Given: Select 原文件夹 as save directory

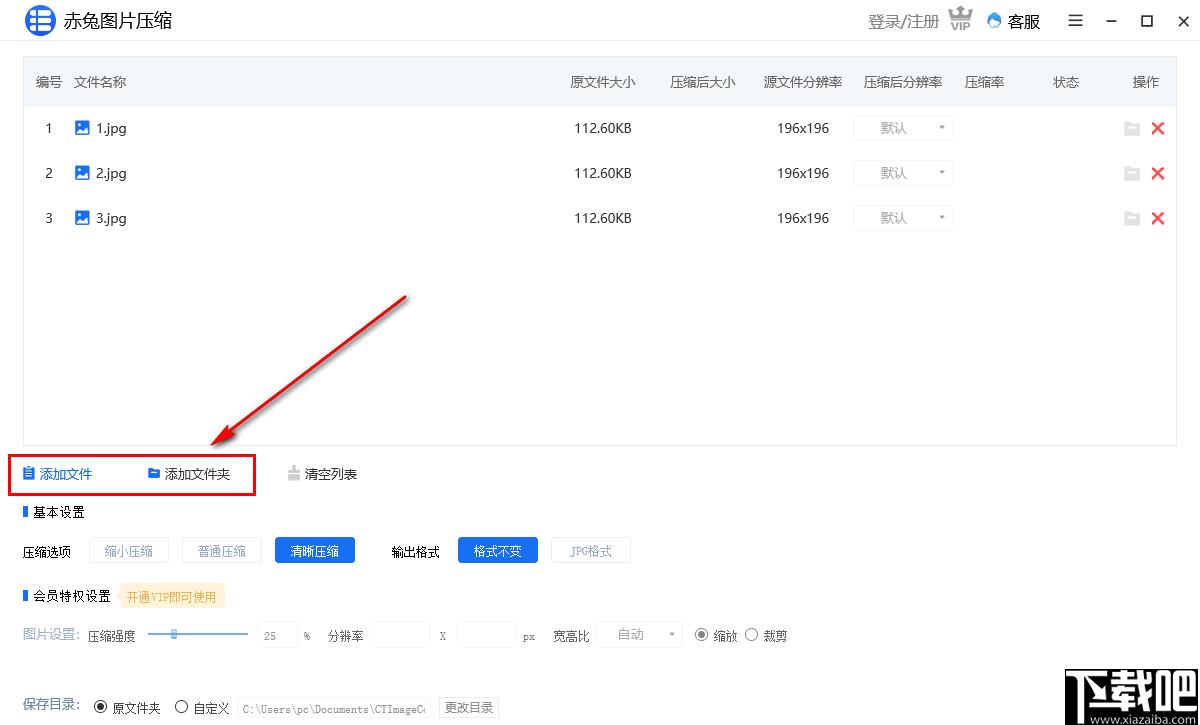Looking at the screenshot, I should point(100,707).
